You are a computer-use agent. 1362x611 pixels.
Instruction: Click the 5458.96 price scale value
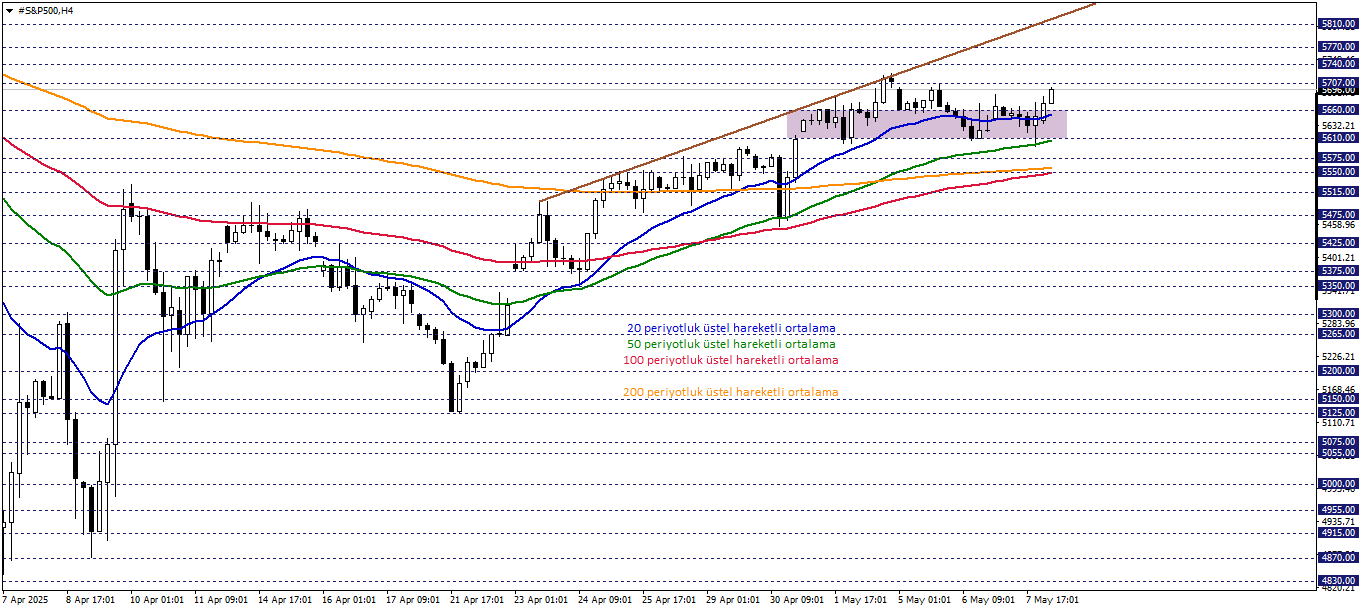tap(1337, 225)
